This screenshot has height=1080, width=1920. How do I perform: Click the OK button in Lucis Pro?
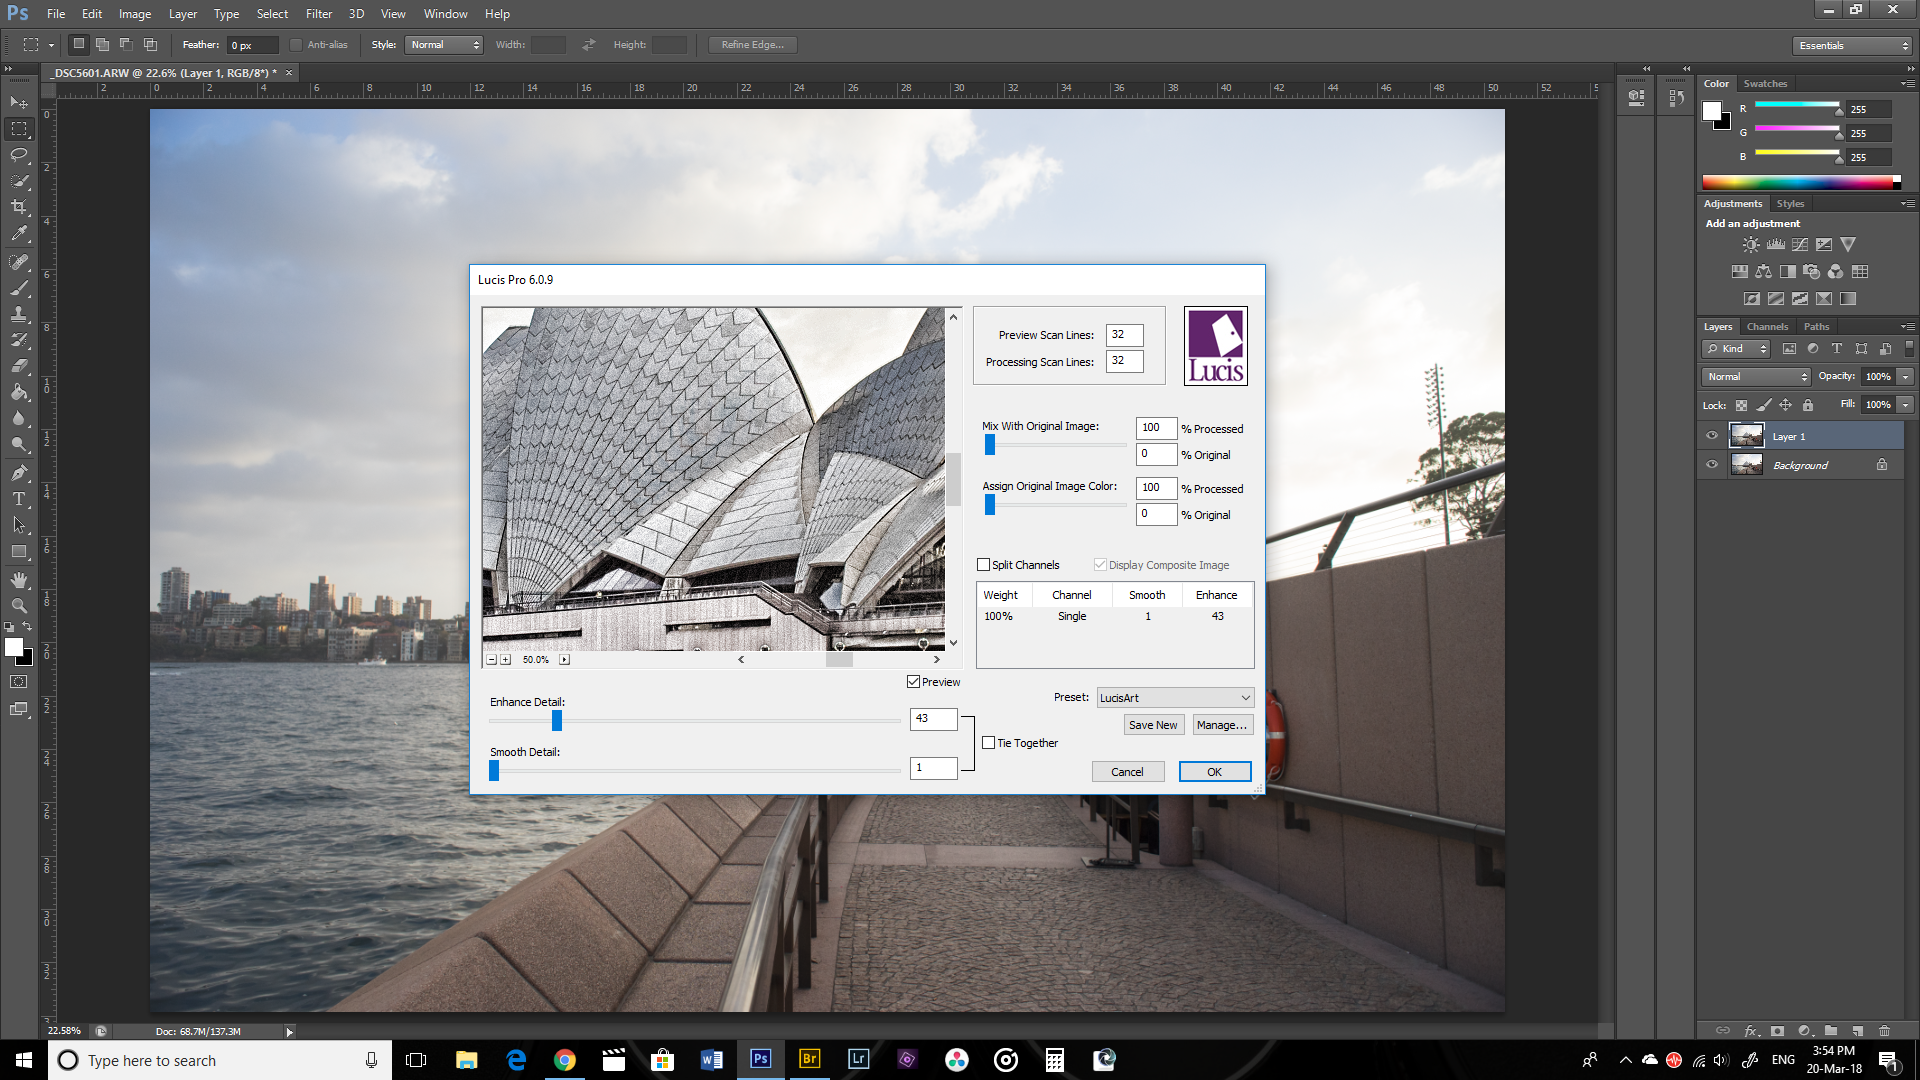coord(1213,770)
